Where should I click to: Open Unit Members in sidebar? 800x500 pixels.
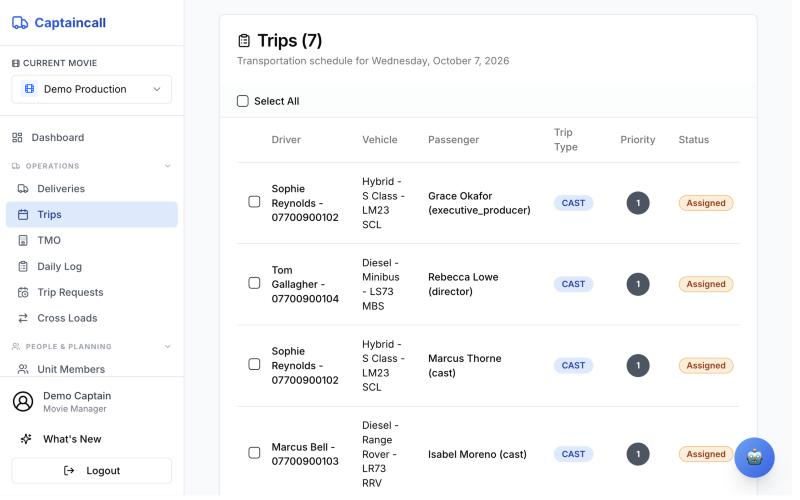[92, 369]
